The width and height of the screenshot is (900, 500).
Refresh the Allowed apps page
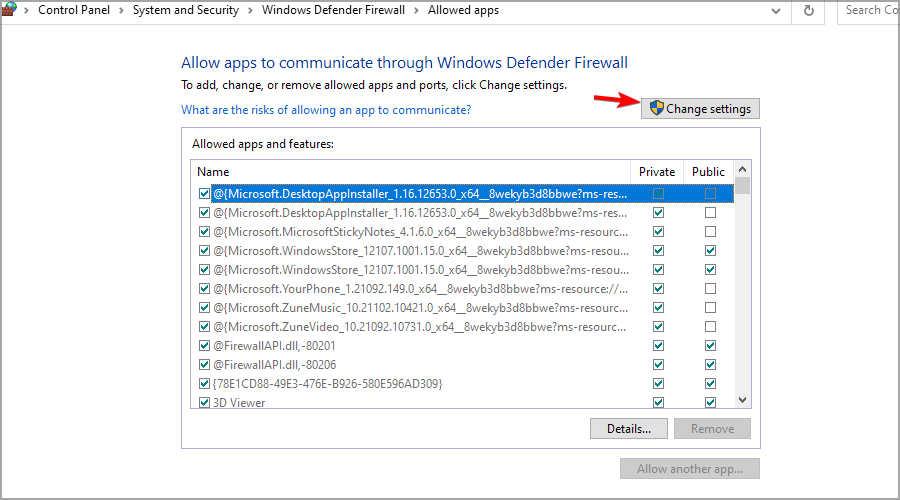[x=808, y=10]
